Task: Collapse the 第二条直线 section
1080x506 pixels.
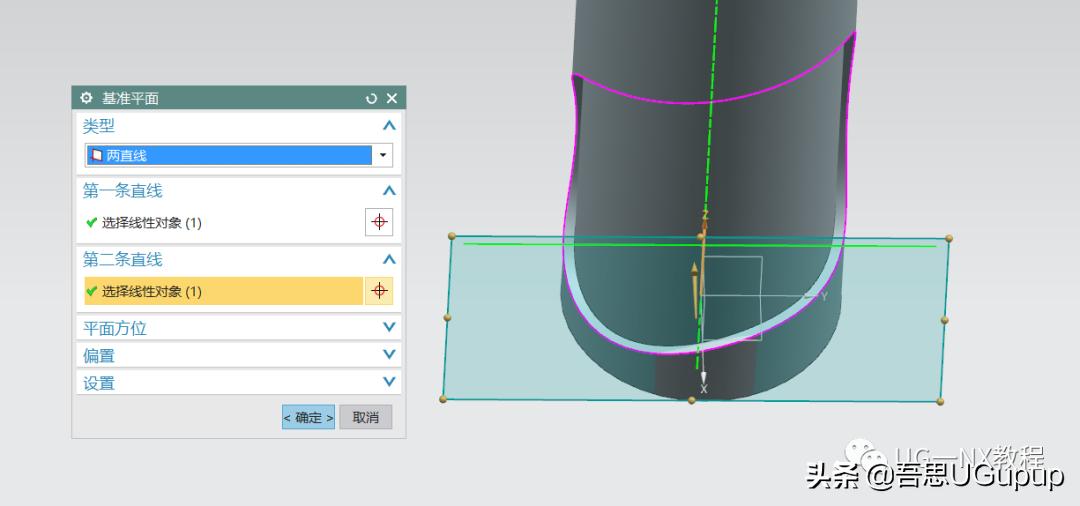Action: (x=389, y=259)
